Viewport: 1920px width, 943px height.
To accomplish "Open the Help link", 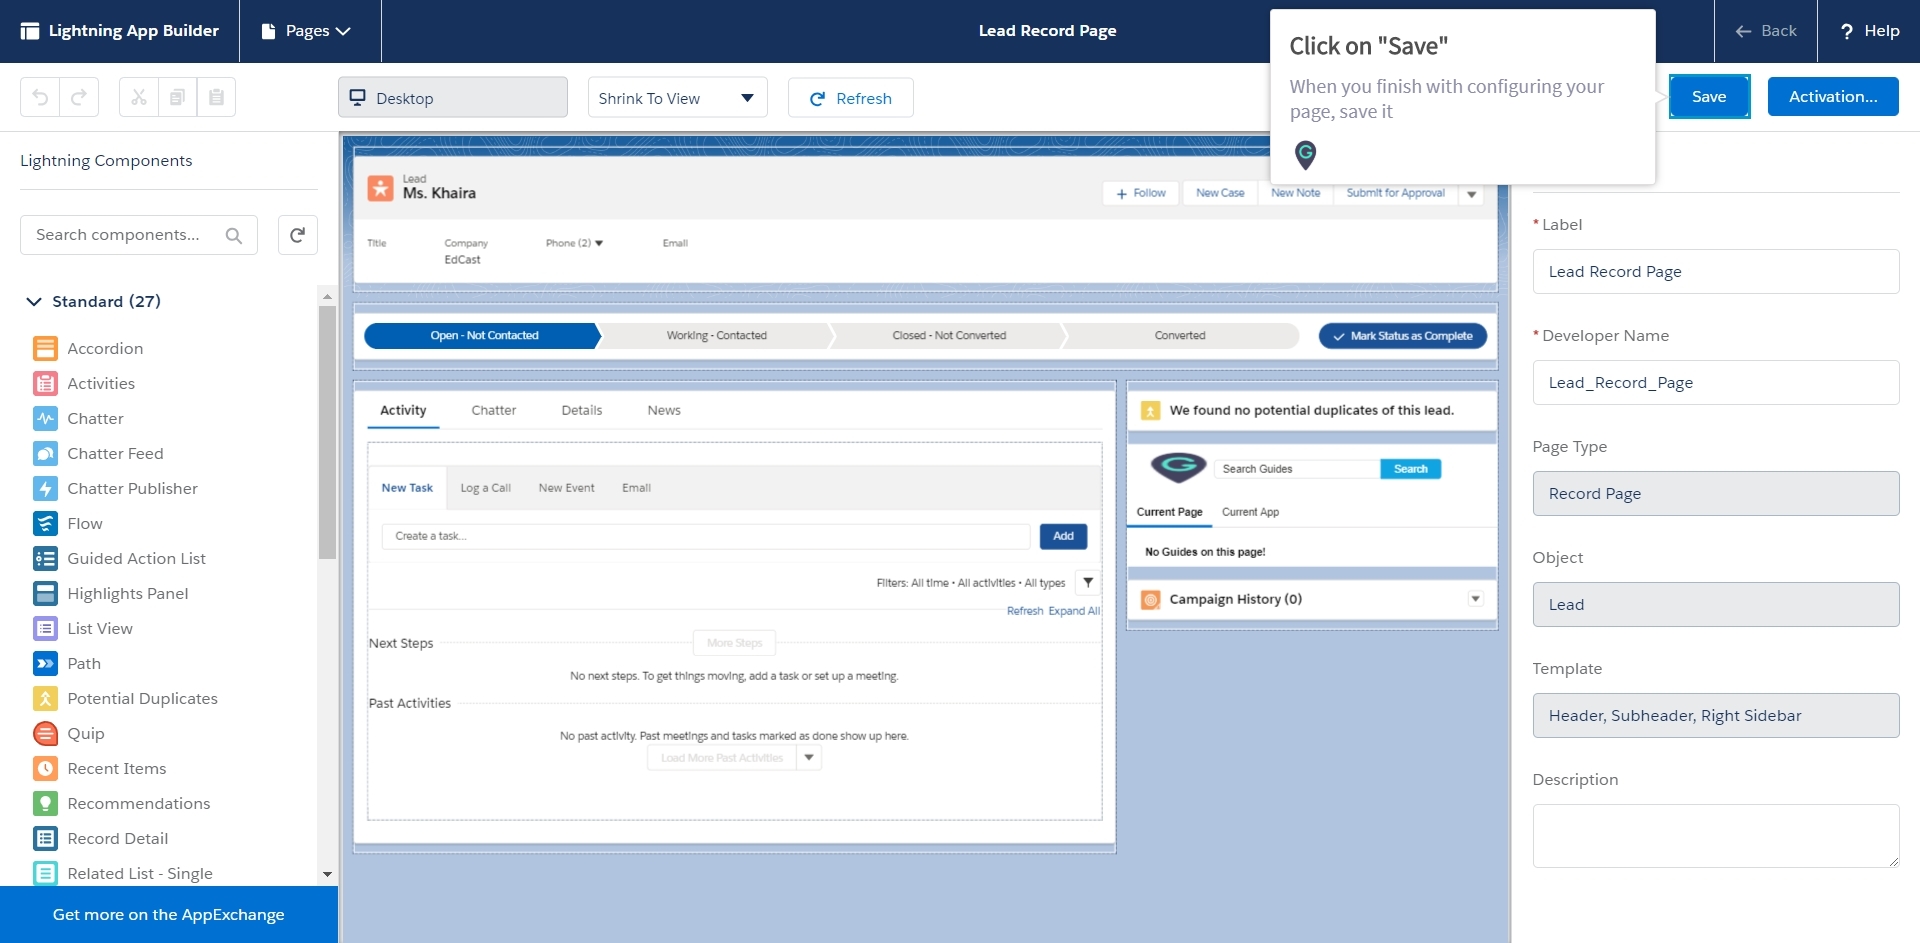I will pyautogui.click(x=1869, y=31).
